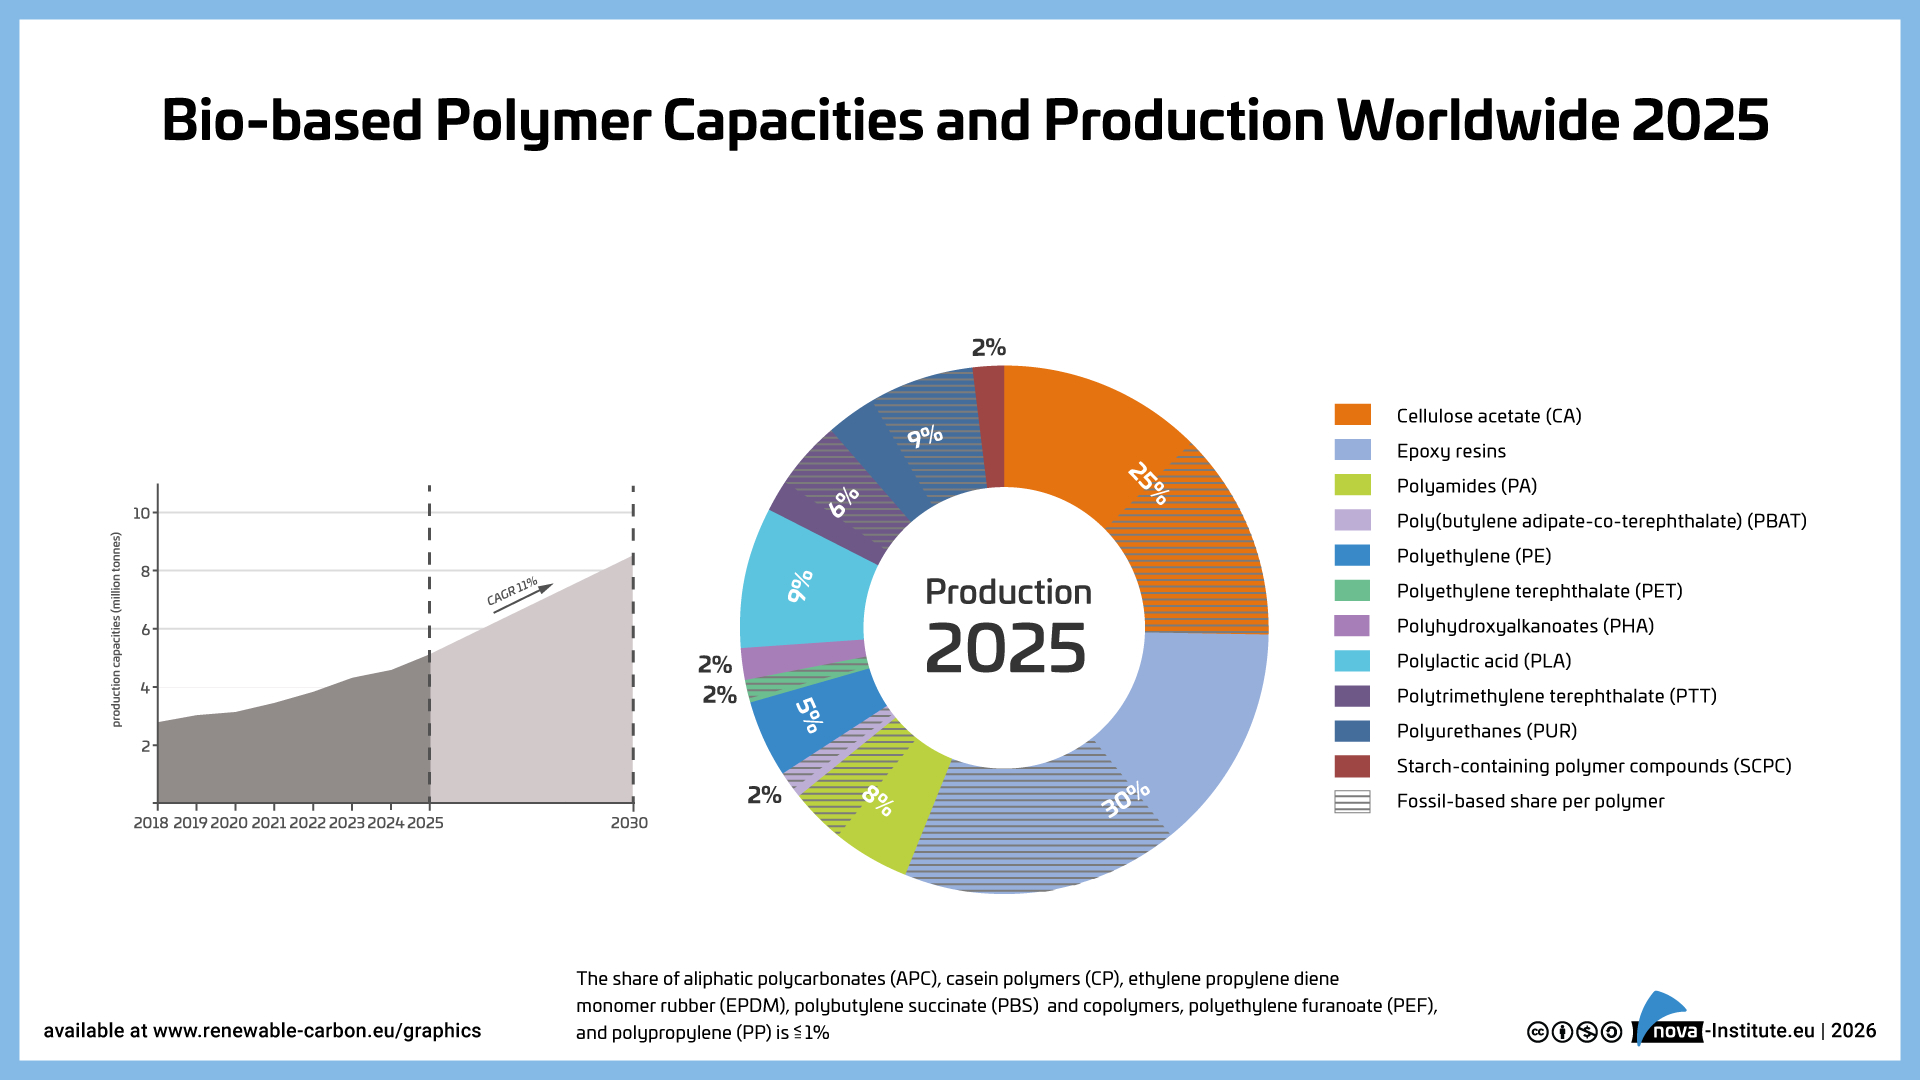This screenshot has width=1920, height=1080.
Task: Click the CAGR 11% arrow annotation
Action: 518,593
